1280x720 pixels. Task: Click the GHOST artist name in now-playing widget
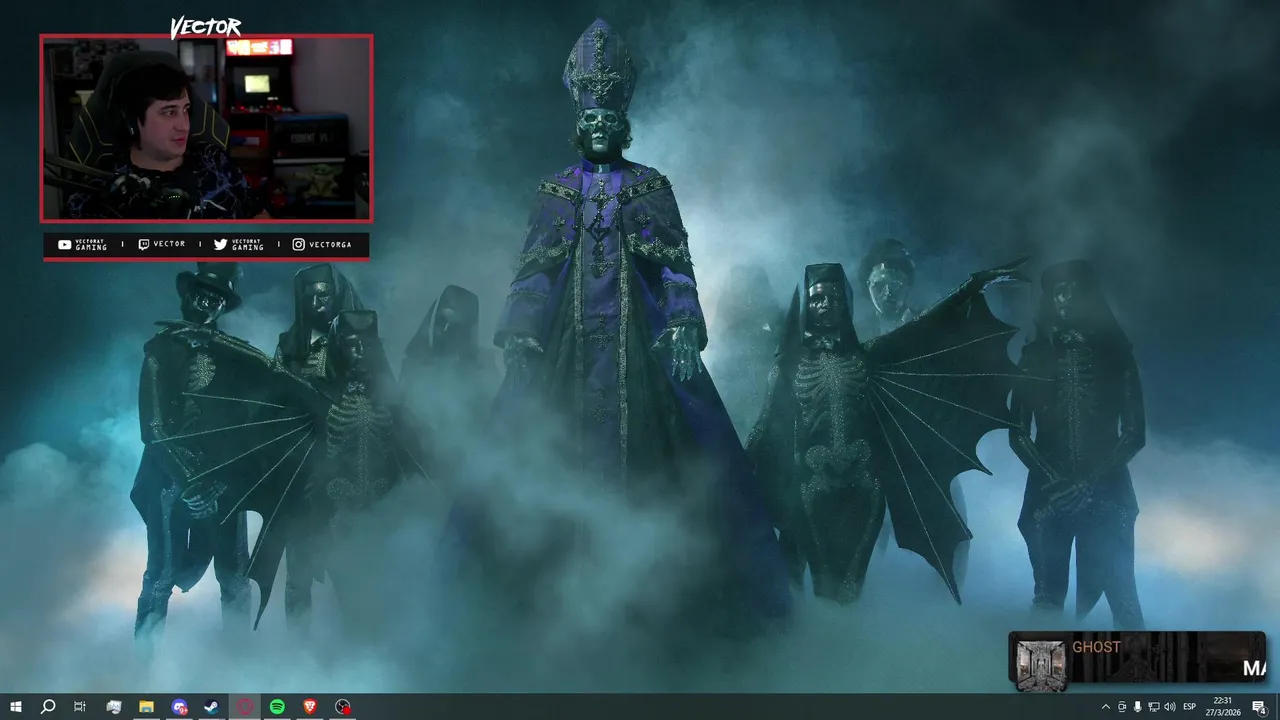coord(1096,647)
